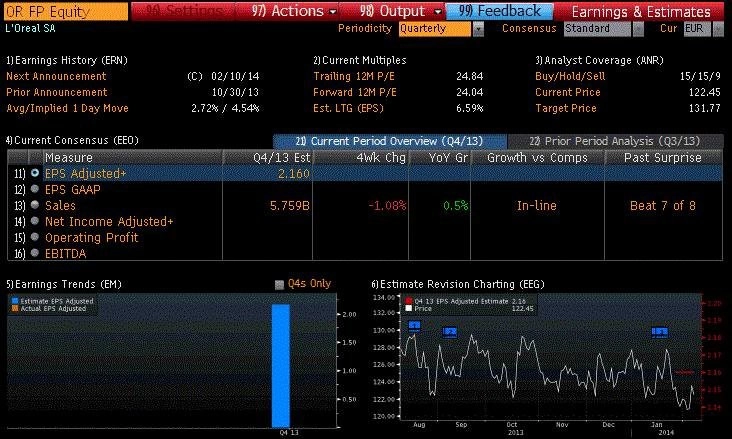Click the Target Price value 131.77
Image resolution: width=732 pixels, height=439 pixels.
[x=705, y=108]
